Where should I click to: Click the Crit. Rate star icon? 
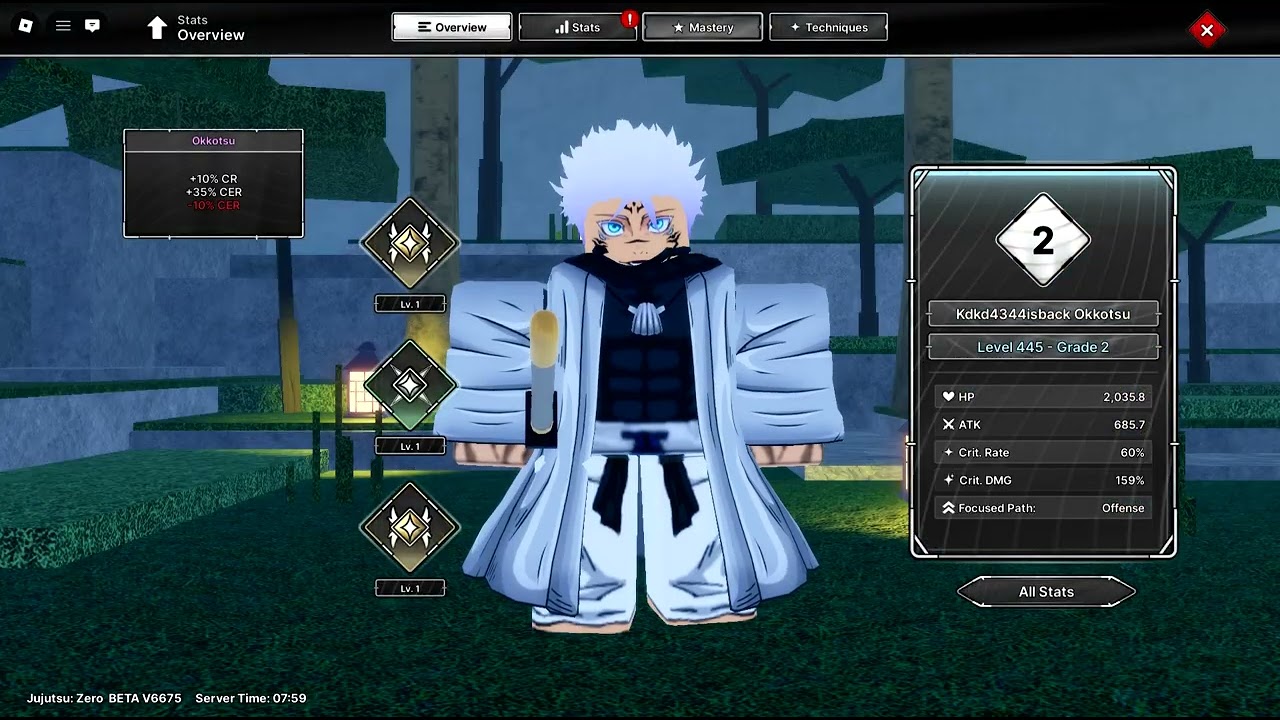pos(948,453)
